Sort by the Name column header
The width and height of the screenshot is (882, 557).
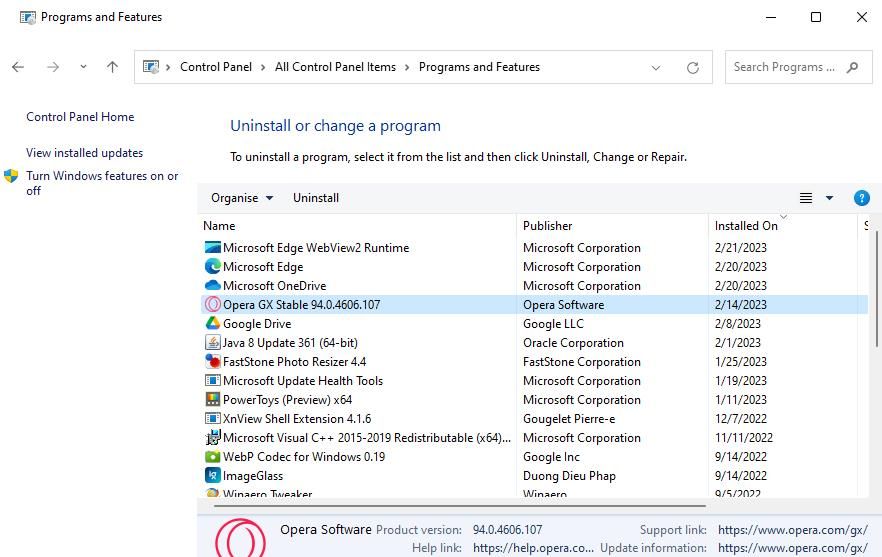point(358,226)
